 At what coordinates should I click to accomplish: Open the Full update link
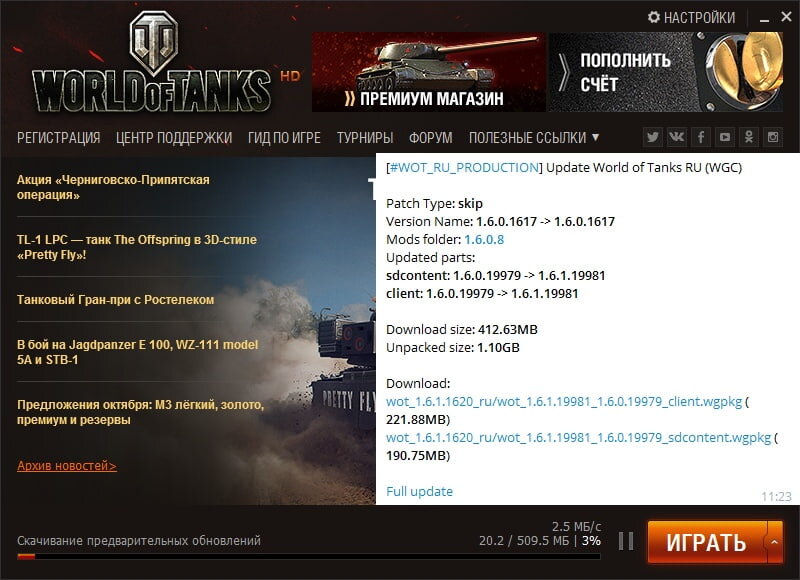[x=419, y=491]
